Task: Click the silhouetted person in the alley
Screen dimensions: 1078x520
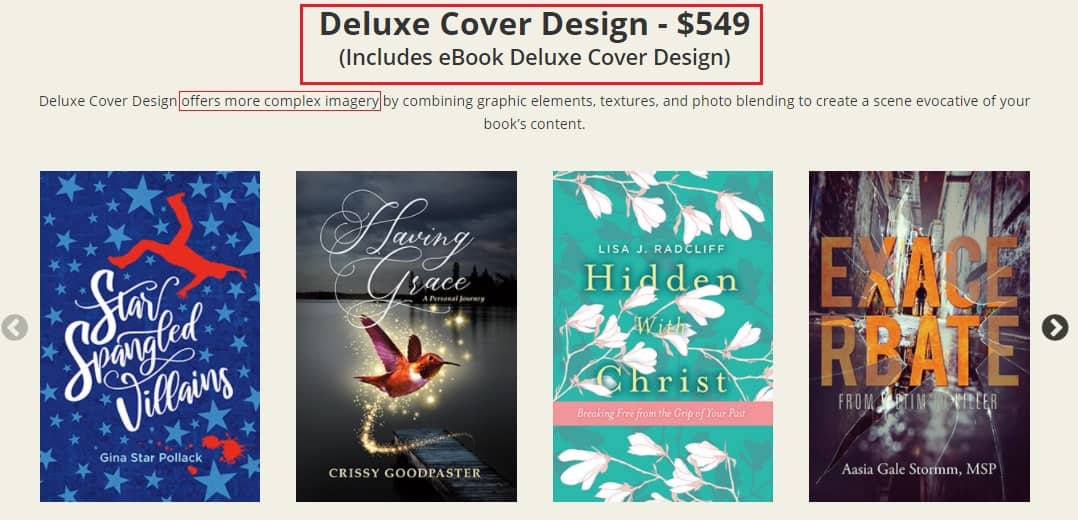Action: tap(920, 300)
